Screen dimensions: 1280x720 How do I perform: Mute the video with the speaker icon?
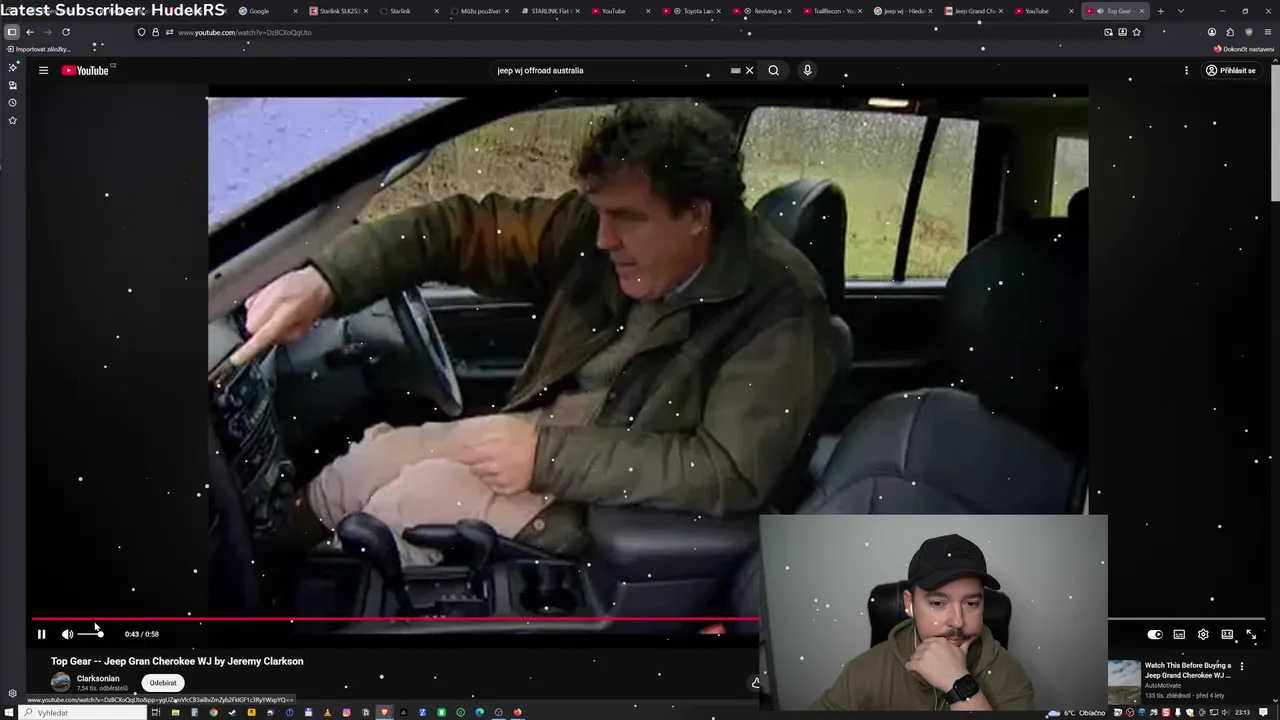(67, 634)
